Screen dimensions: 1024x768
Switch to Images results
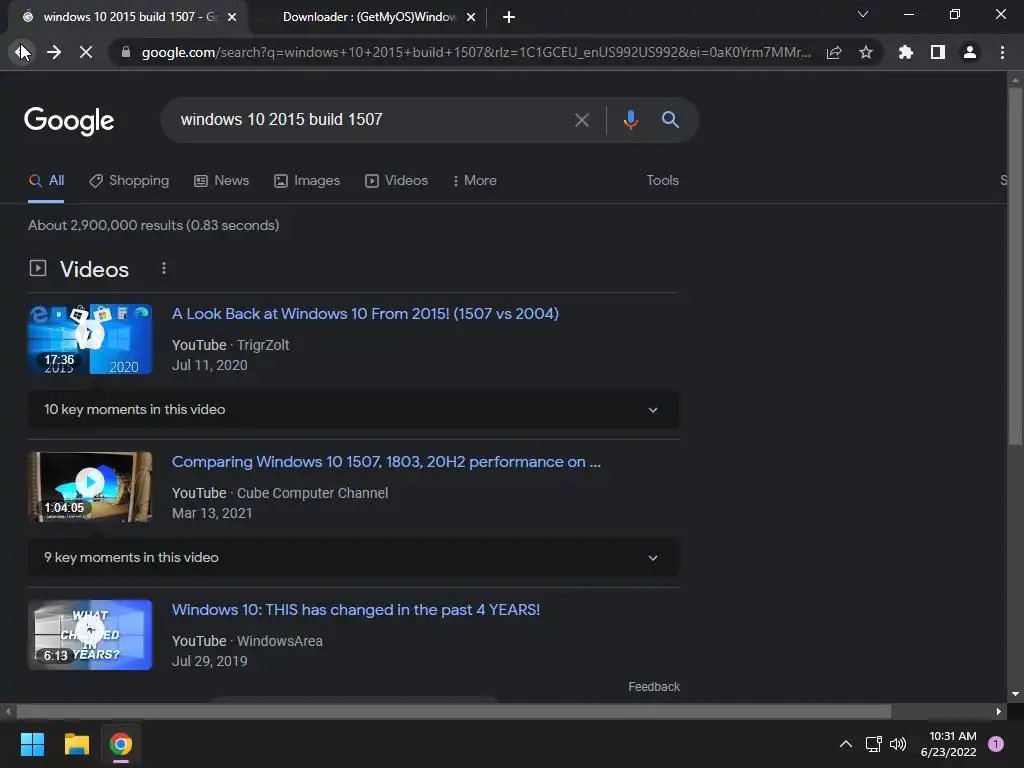click(307, 181)
